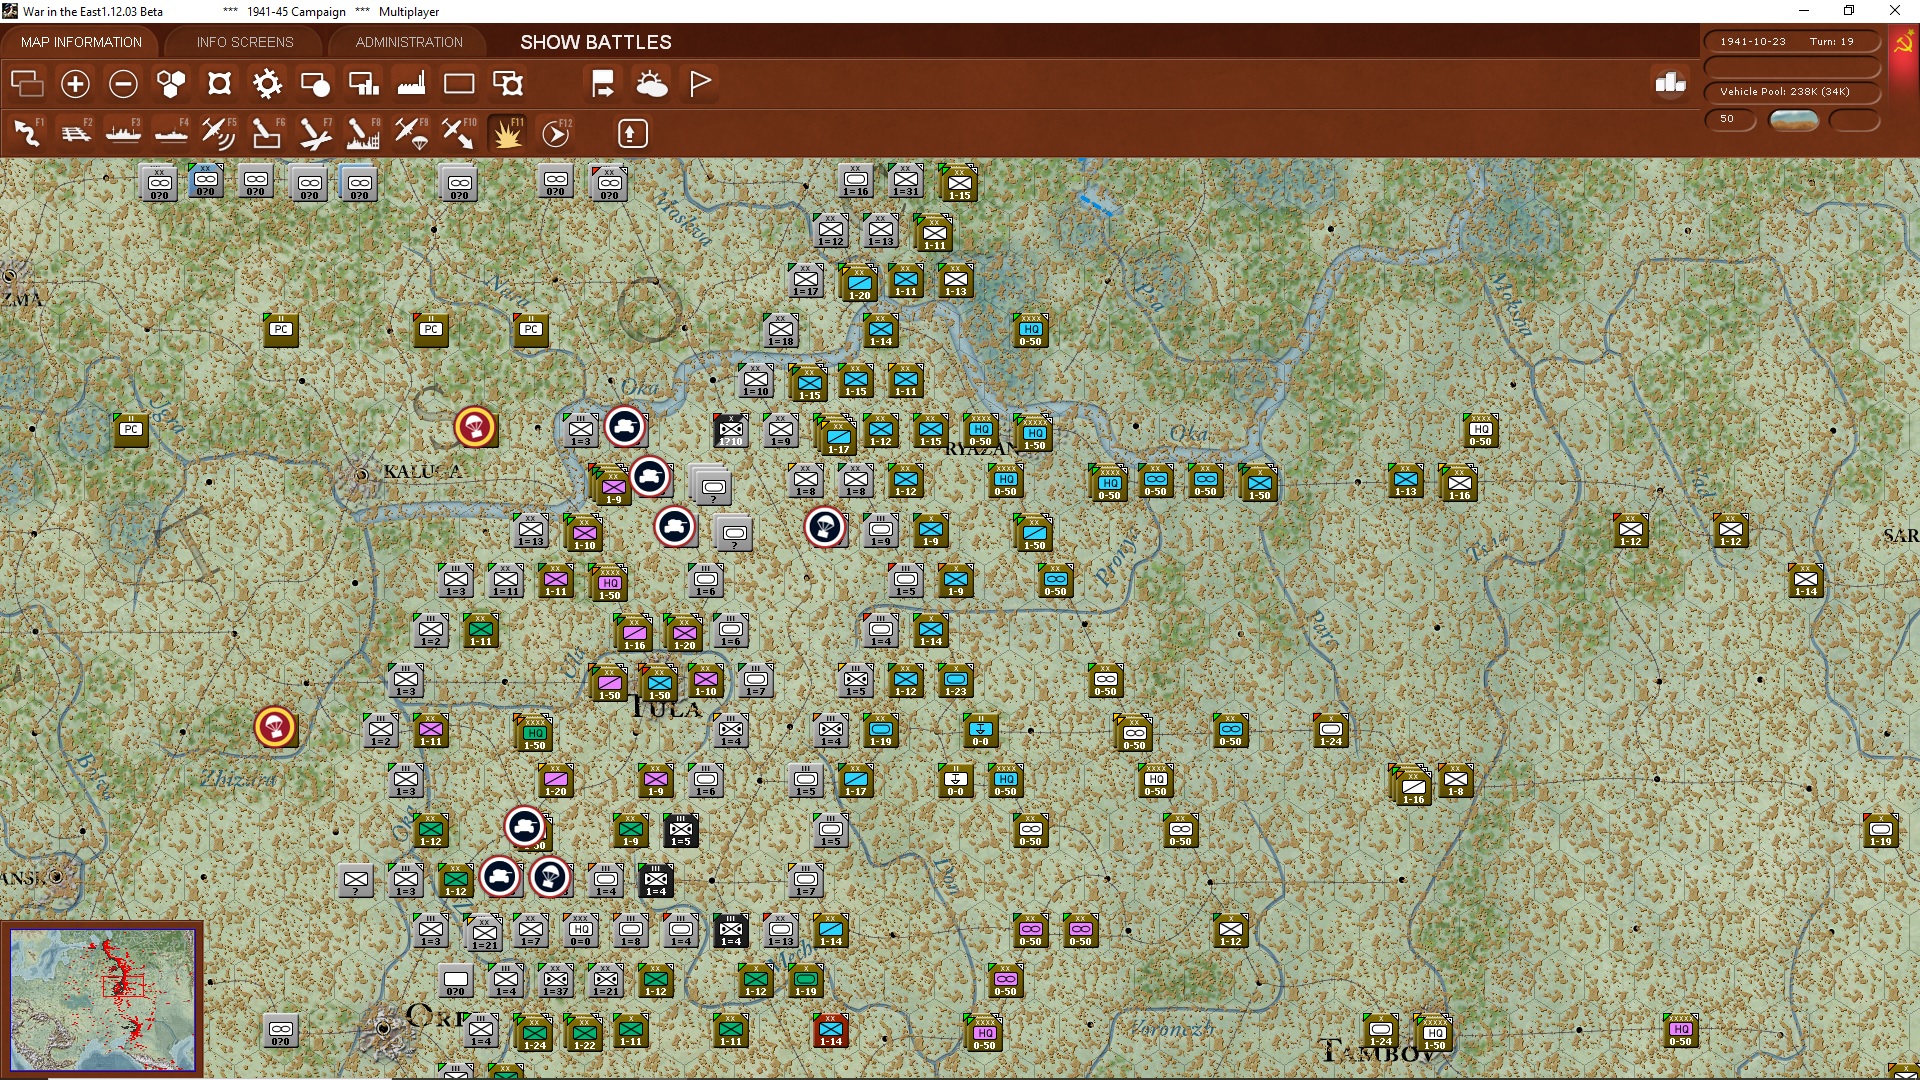Zoom out with the minus circle icon
Viewport: 1920px width, 1080px height.
[x=123, y=84]
